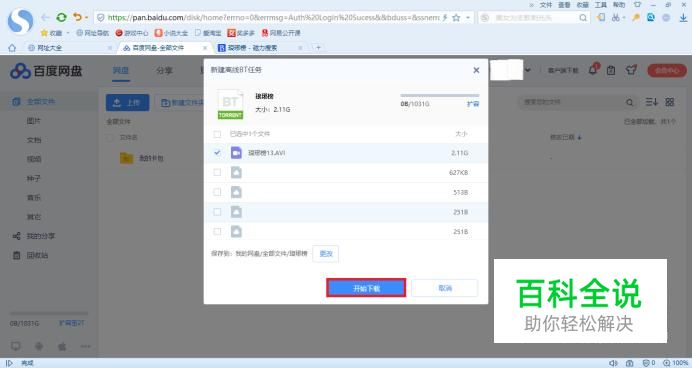
Task: Click the lightning speed mode icon
Action: point(445,18)
